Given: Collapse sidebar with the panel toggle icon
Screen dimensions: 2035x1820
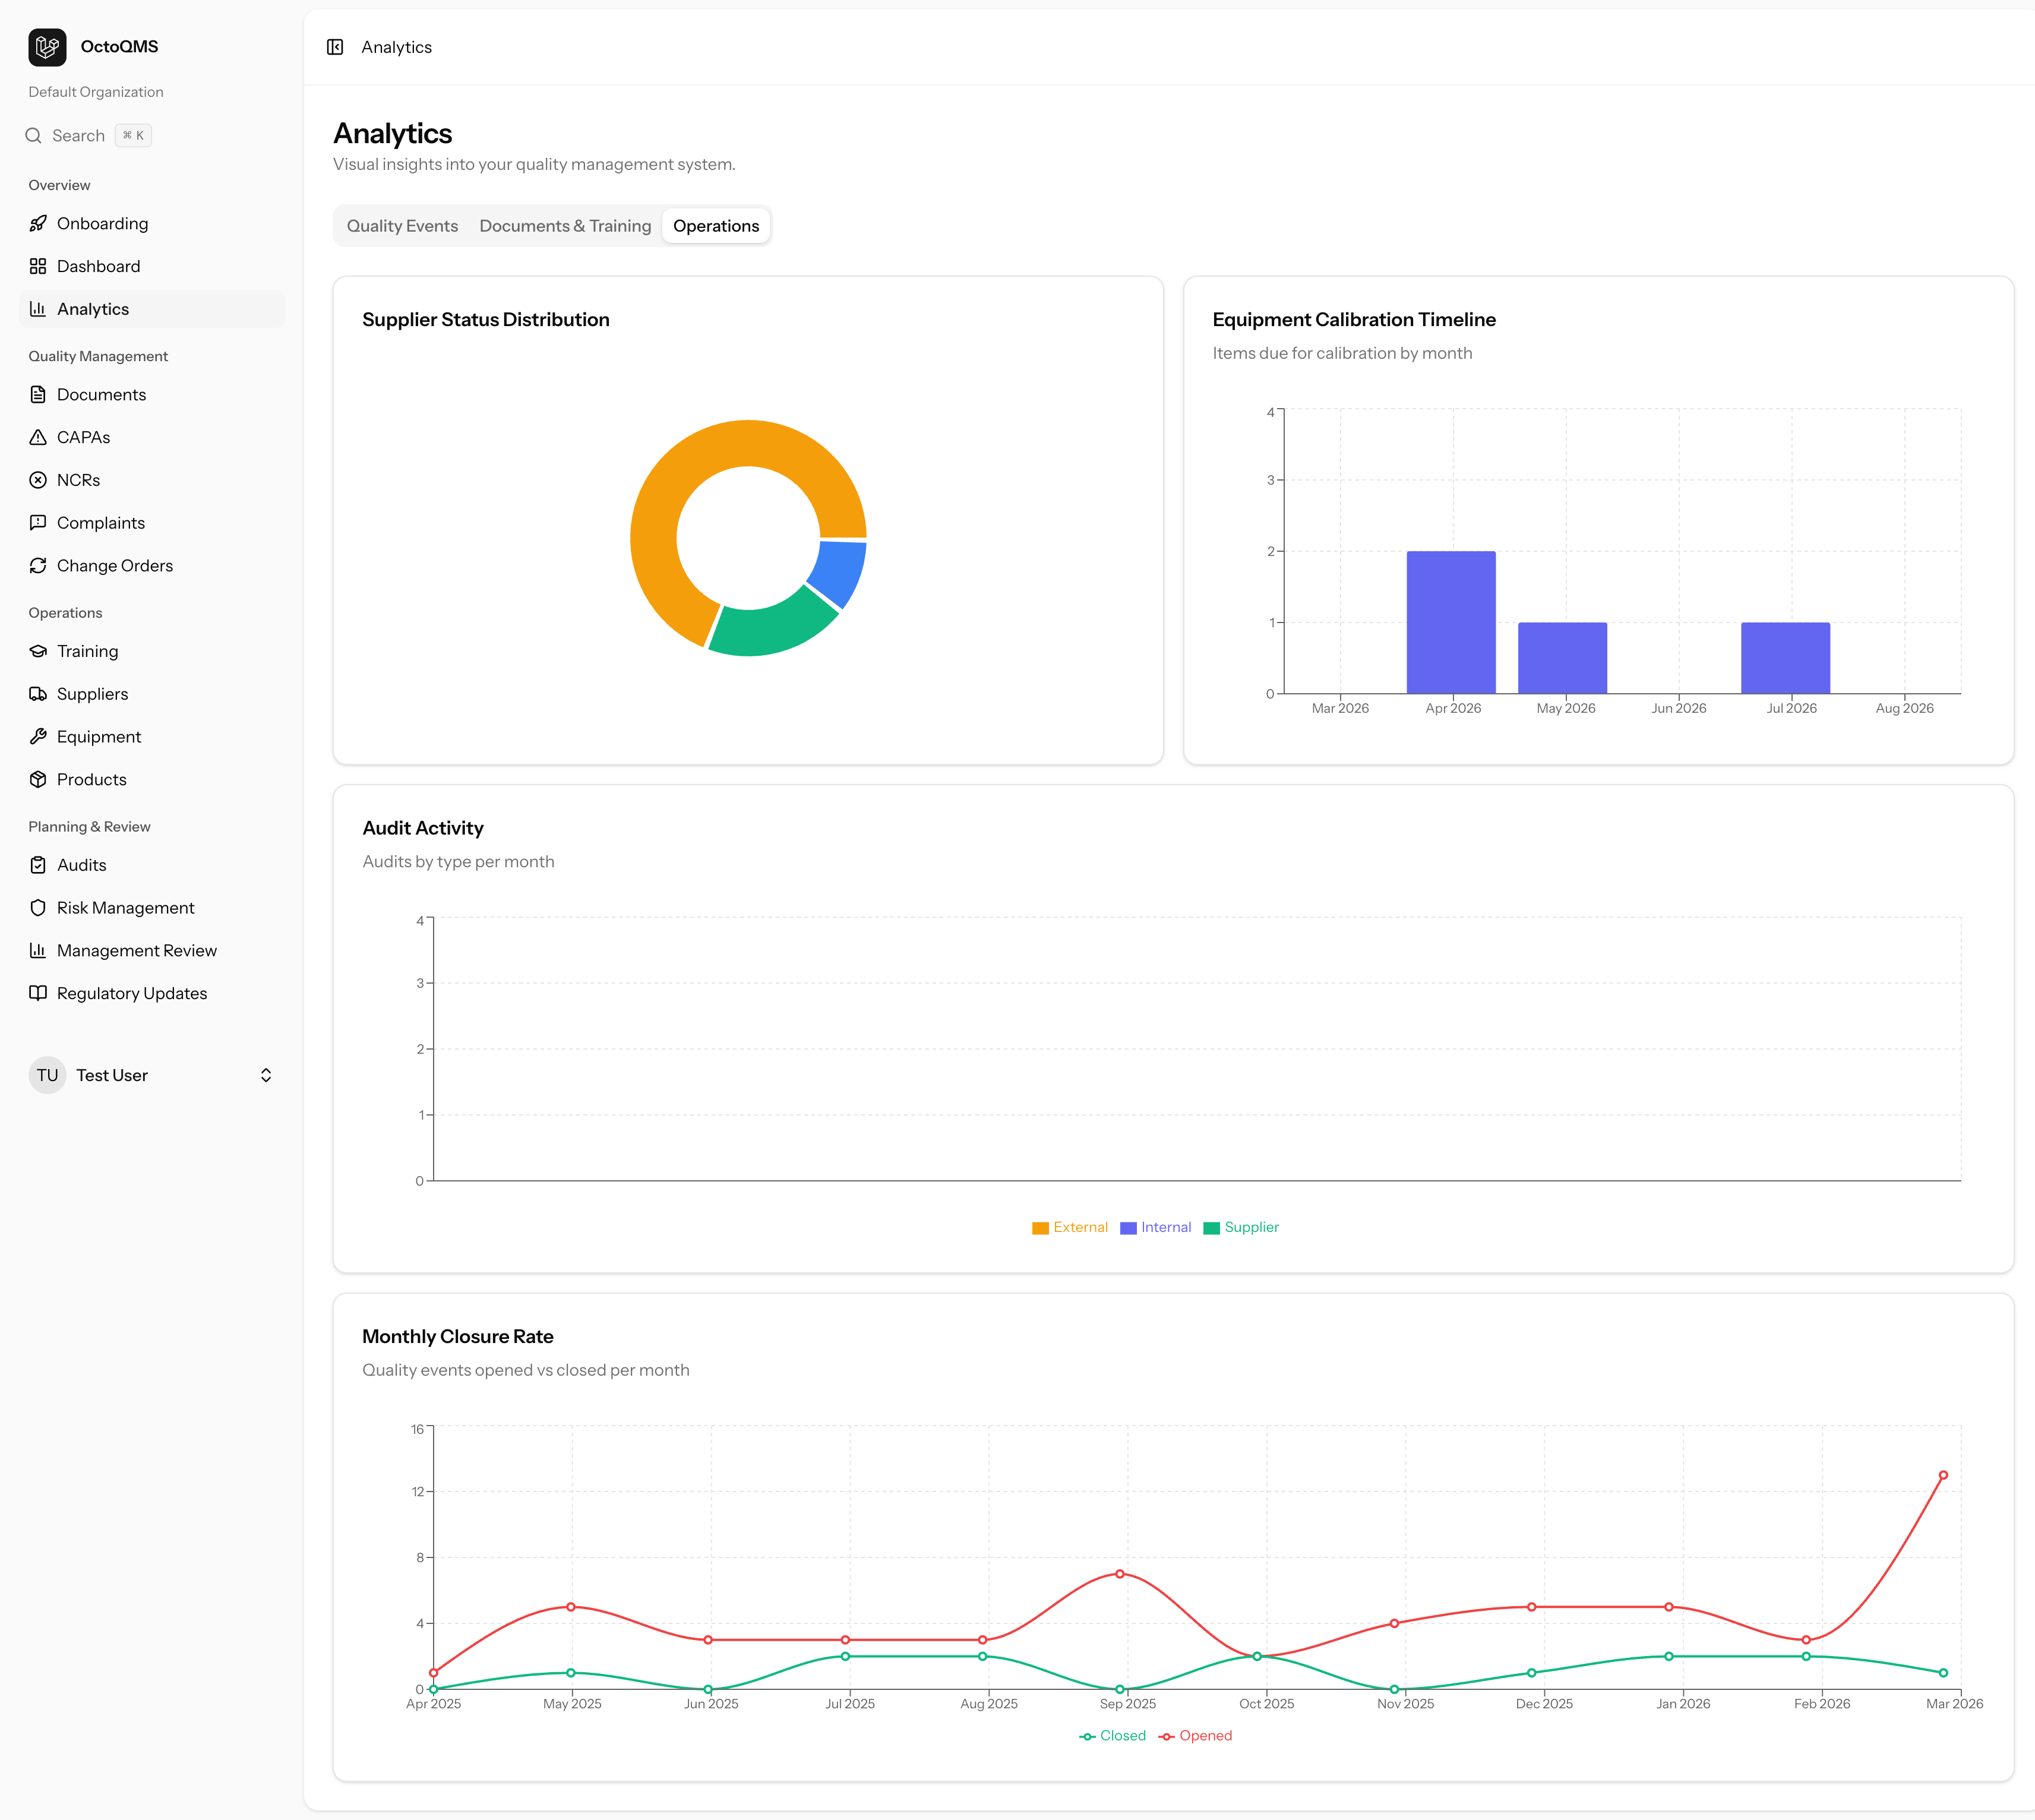Looking at the screenshot, I should point(335,47).
